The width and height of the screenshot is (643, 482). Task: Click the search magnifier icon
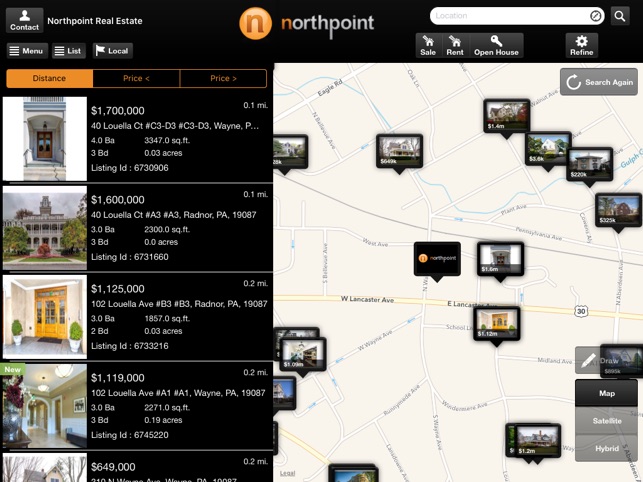click(620, 16)
